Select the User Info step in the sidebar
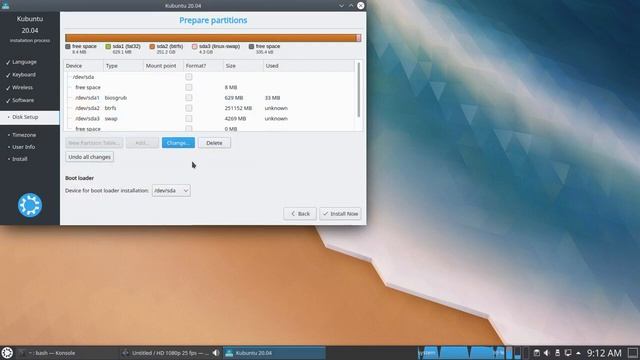 pyautogui.click(x=23, y=147)
